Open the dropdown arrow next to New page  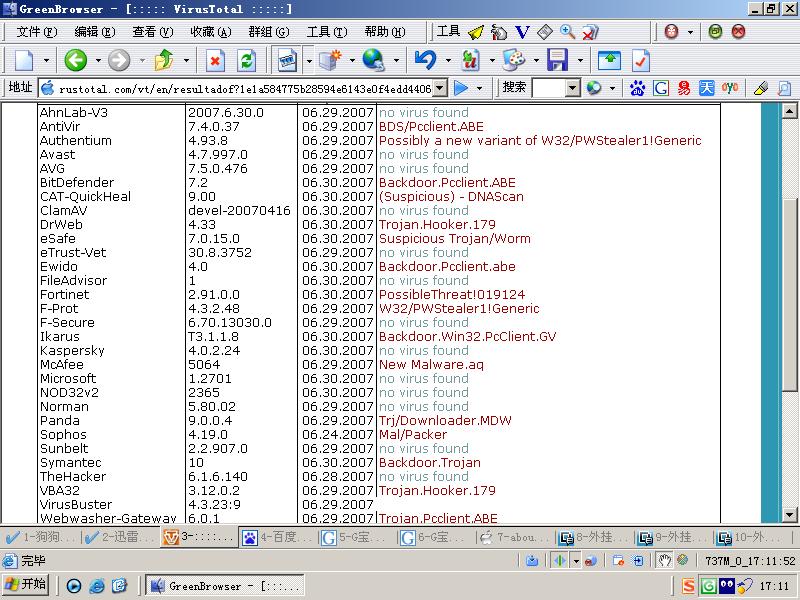coord(46,61)
